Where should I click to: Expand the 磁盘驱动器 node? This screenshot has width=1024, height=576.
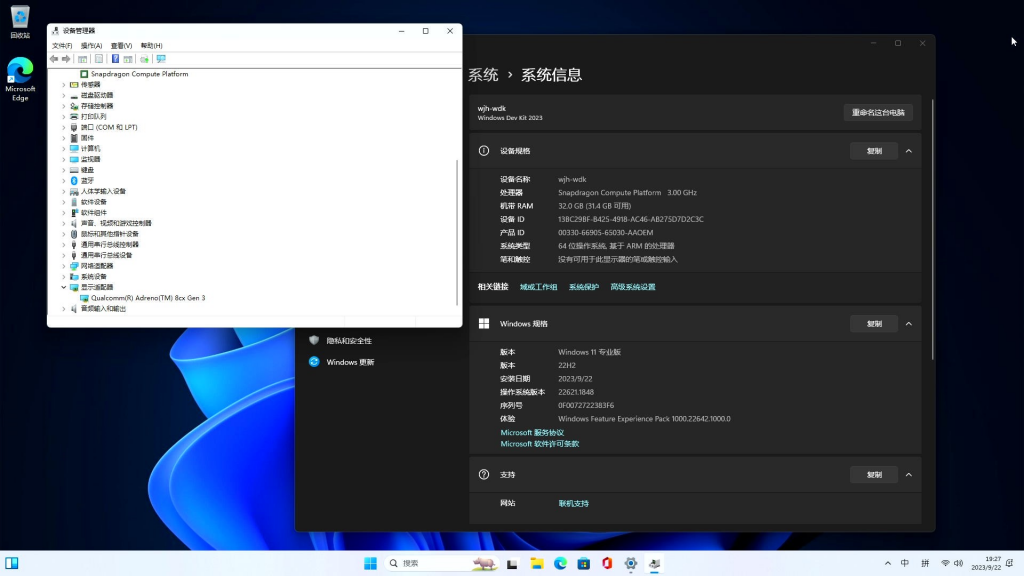pos(63,95)
